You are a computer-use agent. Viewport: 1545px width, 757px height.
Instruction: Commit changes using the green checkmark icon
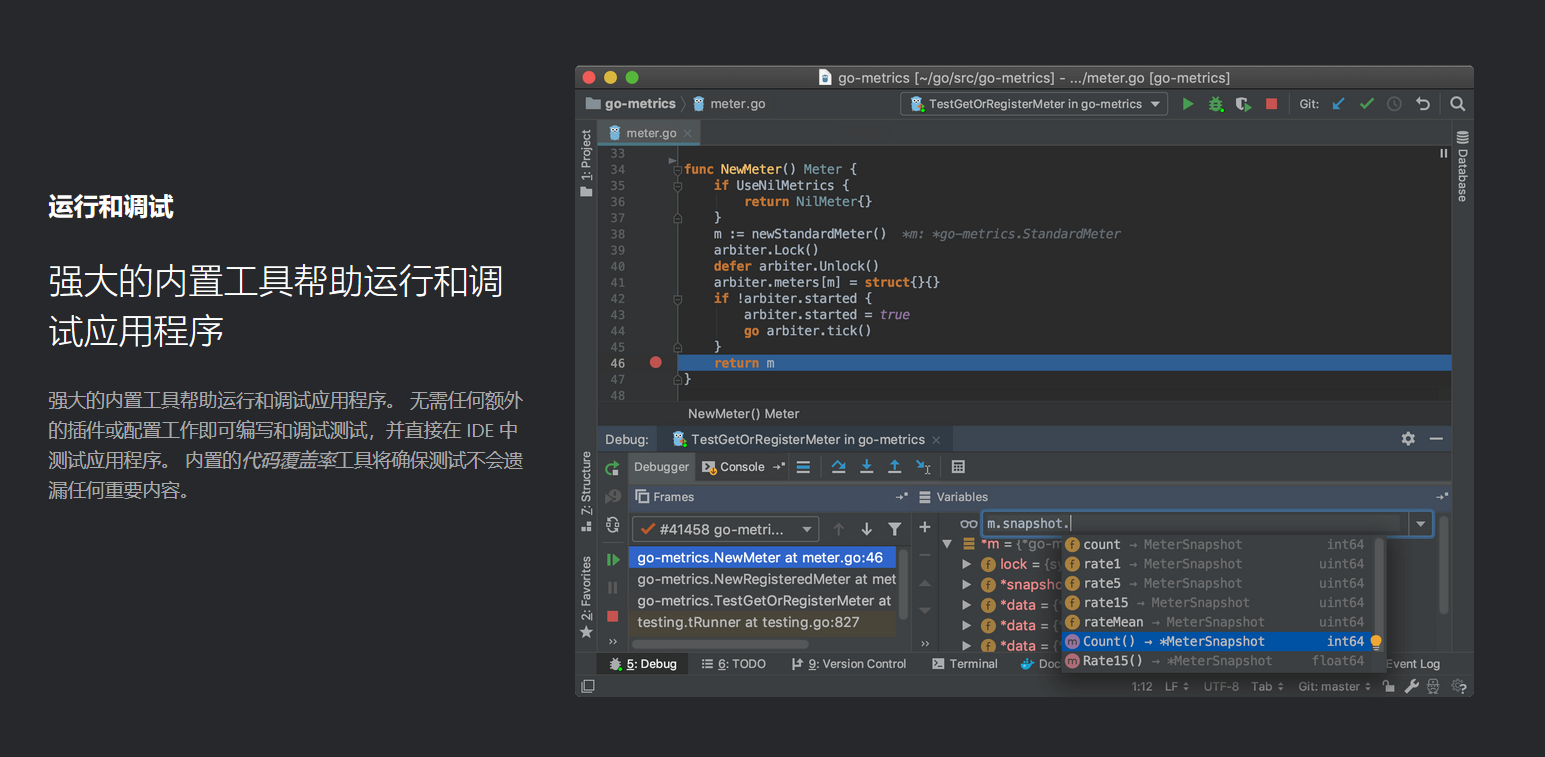[x=1366, y=104]
